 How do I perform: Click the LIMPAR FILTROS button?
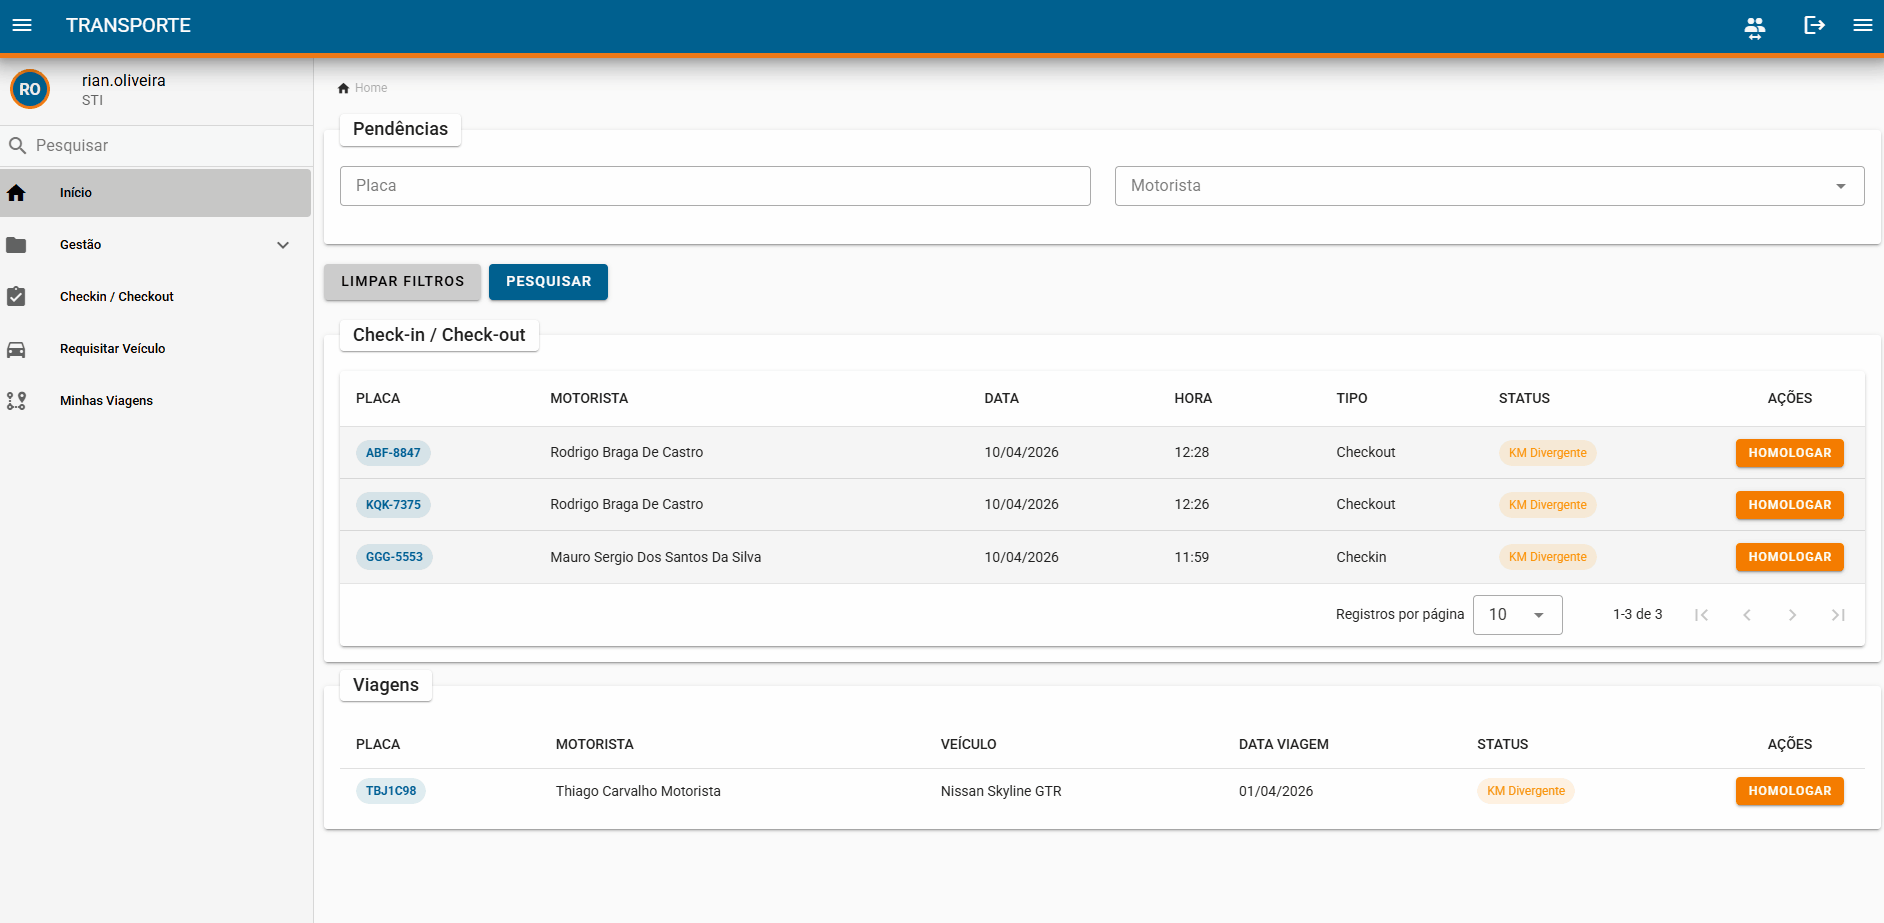click(402, 282)
